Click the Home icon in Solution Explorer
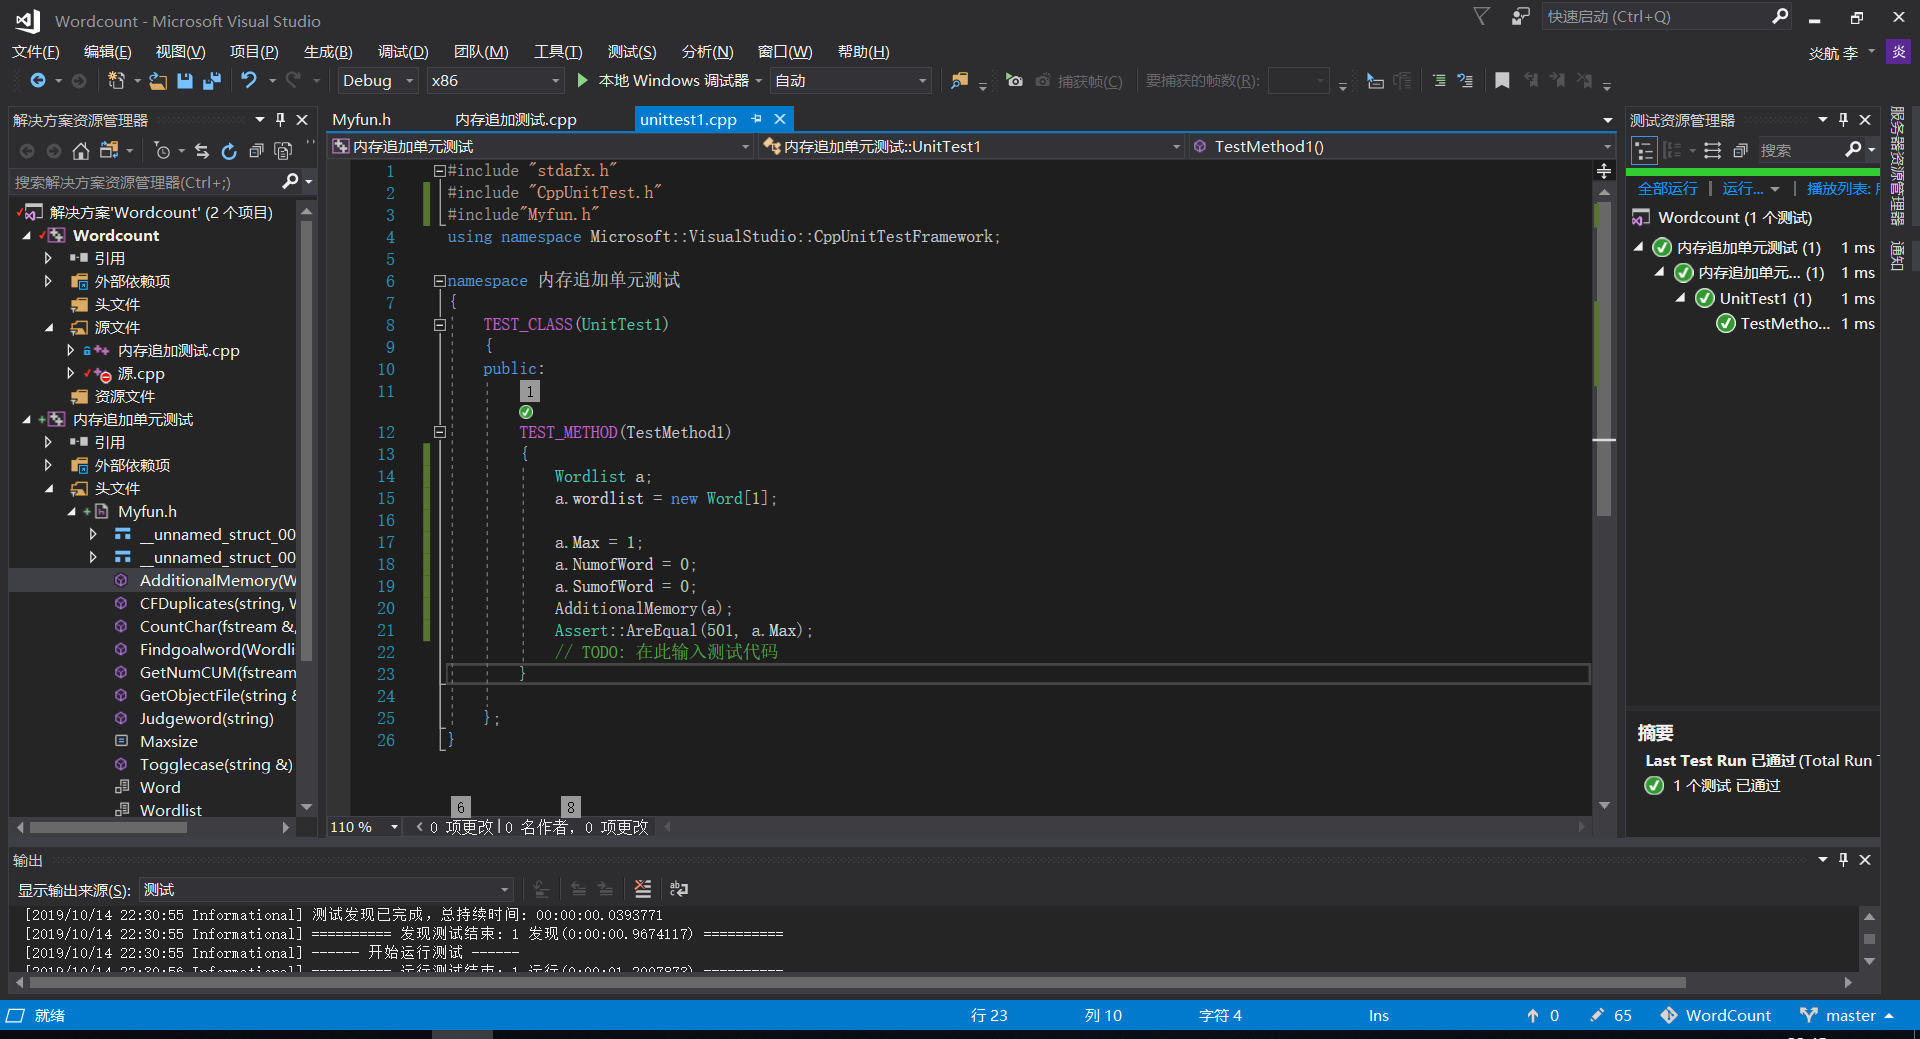 point(81,151)
